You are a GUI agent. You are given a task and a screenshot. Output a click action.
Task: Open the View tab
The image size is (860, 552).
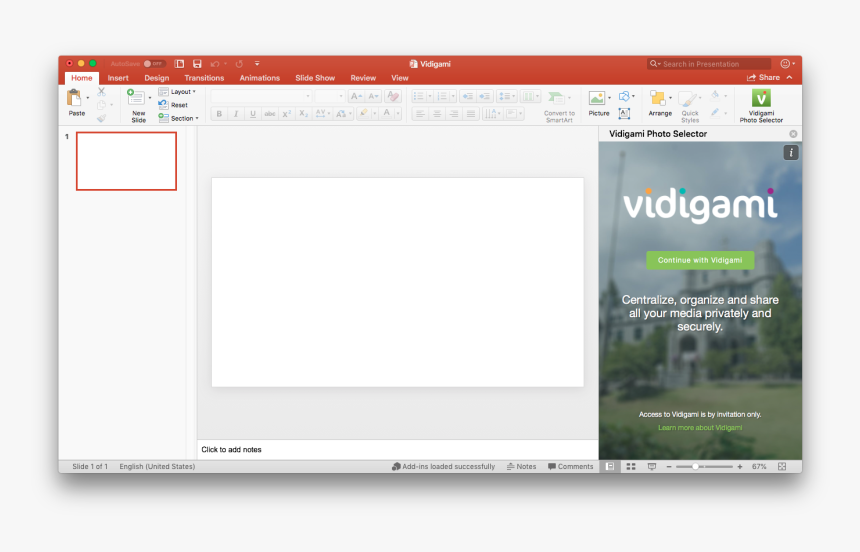pos(400,78)
